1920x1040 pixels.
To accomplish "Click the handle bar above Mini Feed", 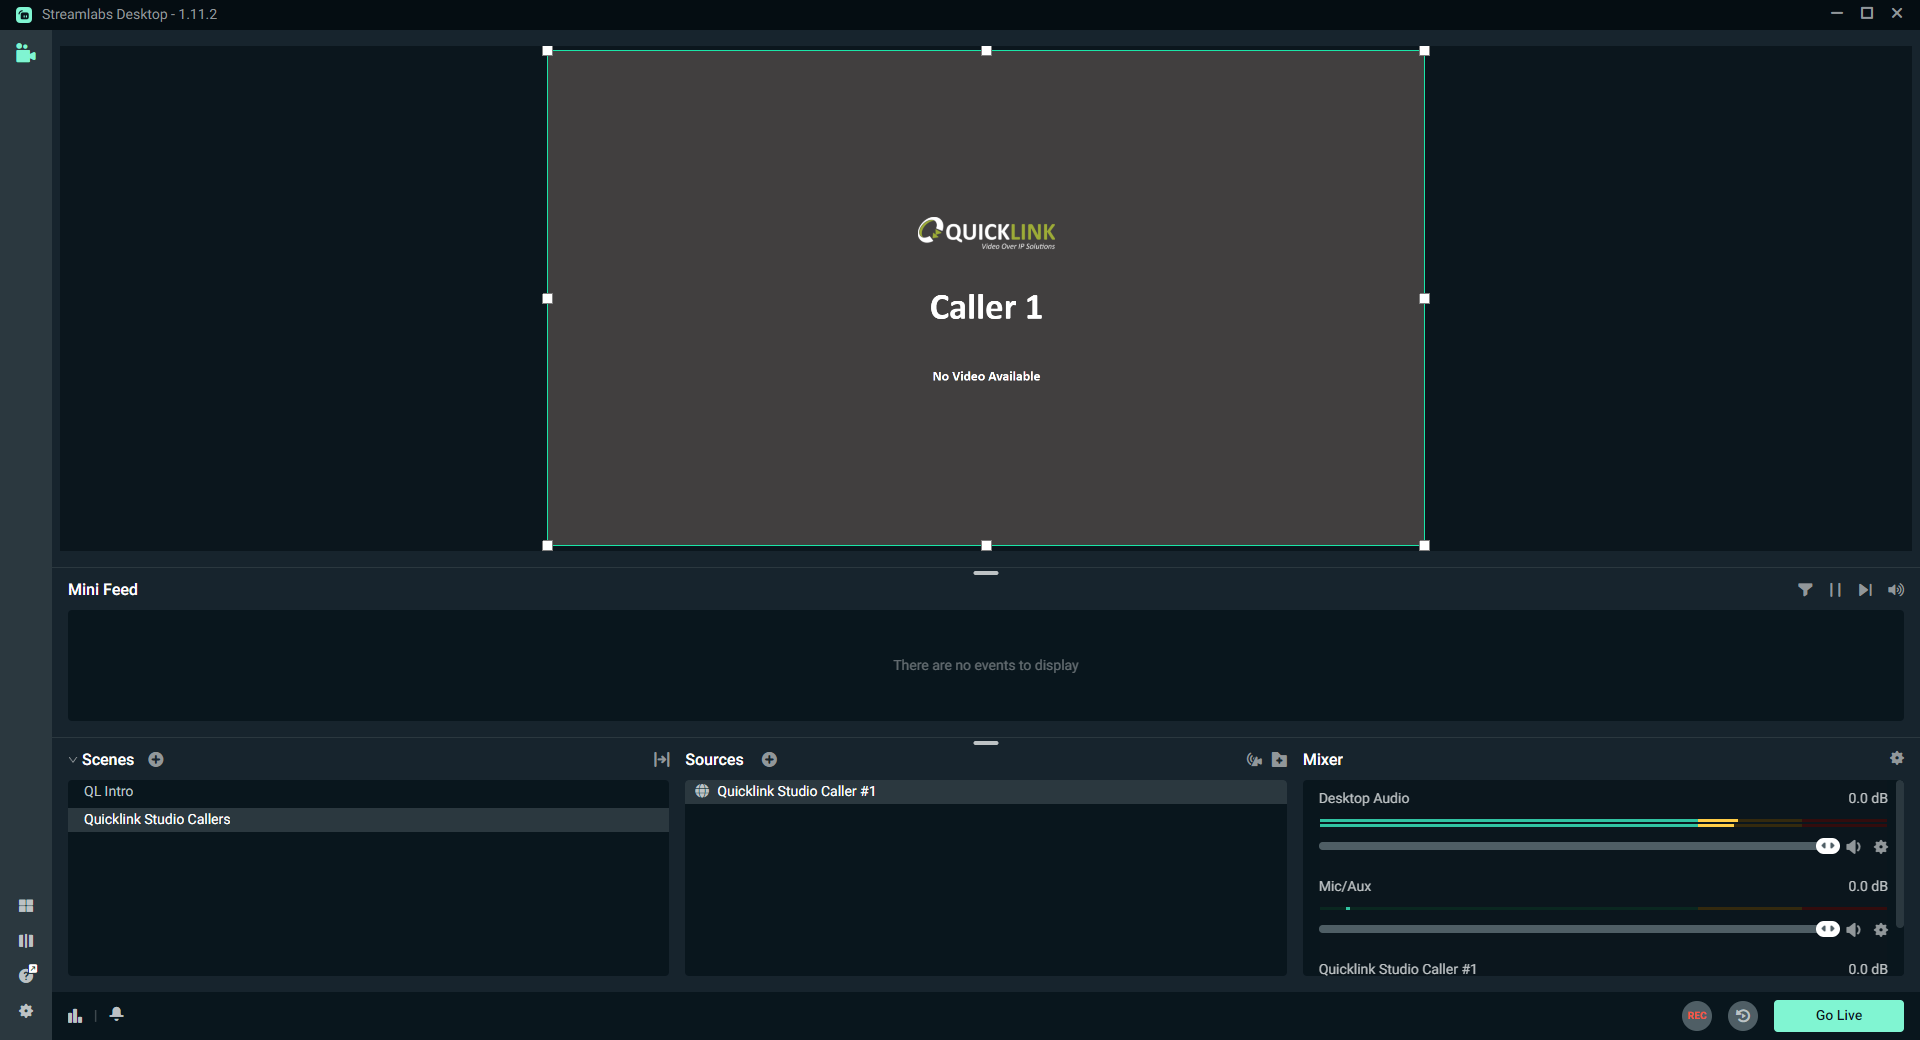I will click(986, 573).
